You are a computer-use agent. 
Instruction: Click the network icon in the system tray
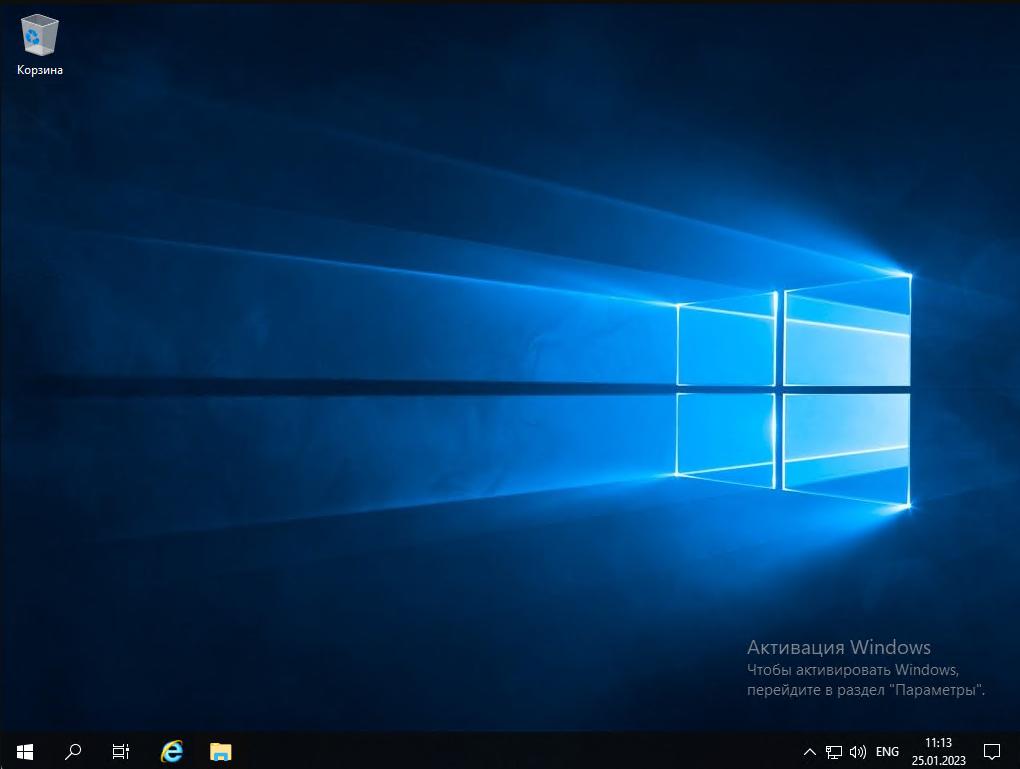click(833, 751)
